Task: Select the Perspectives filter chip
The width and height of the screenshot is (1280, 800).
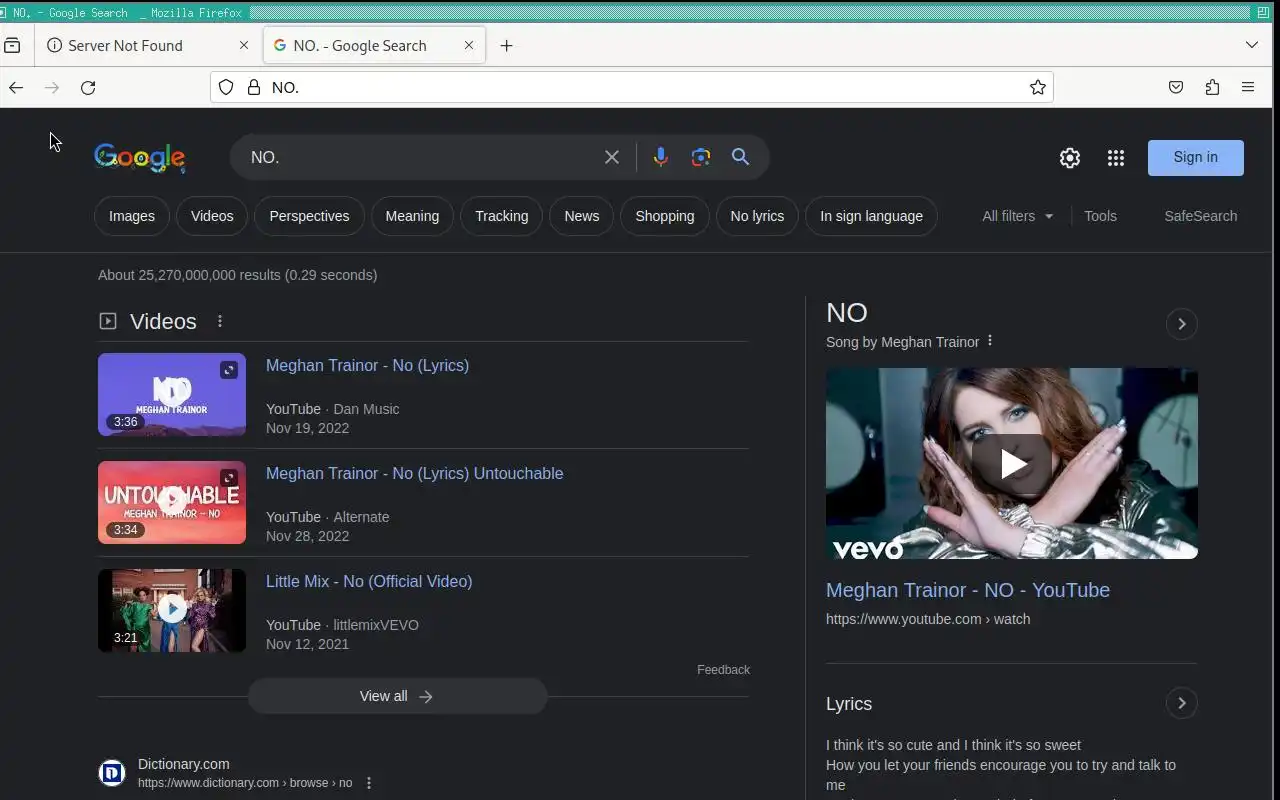Action: click(x=309, y=216)
